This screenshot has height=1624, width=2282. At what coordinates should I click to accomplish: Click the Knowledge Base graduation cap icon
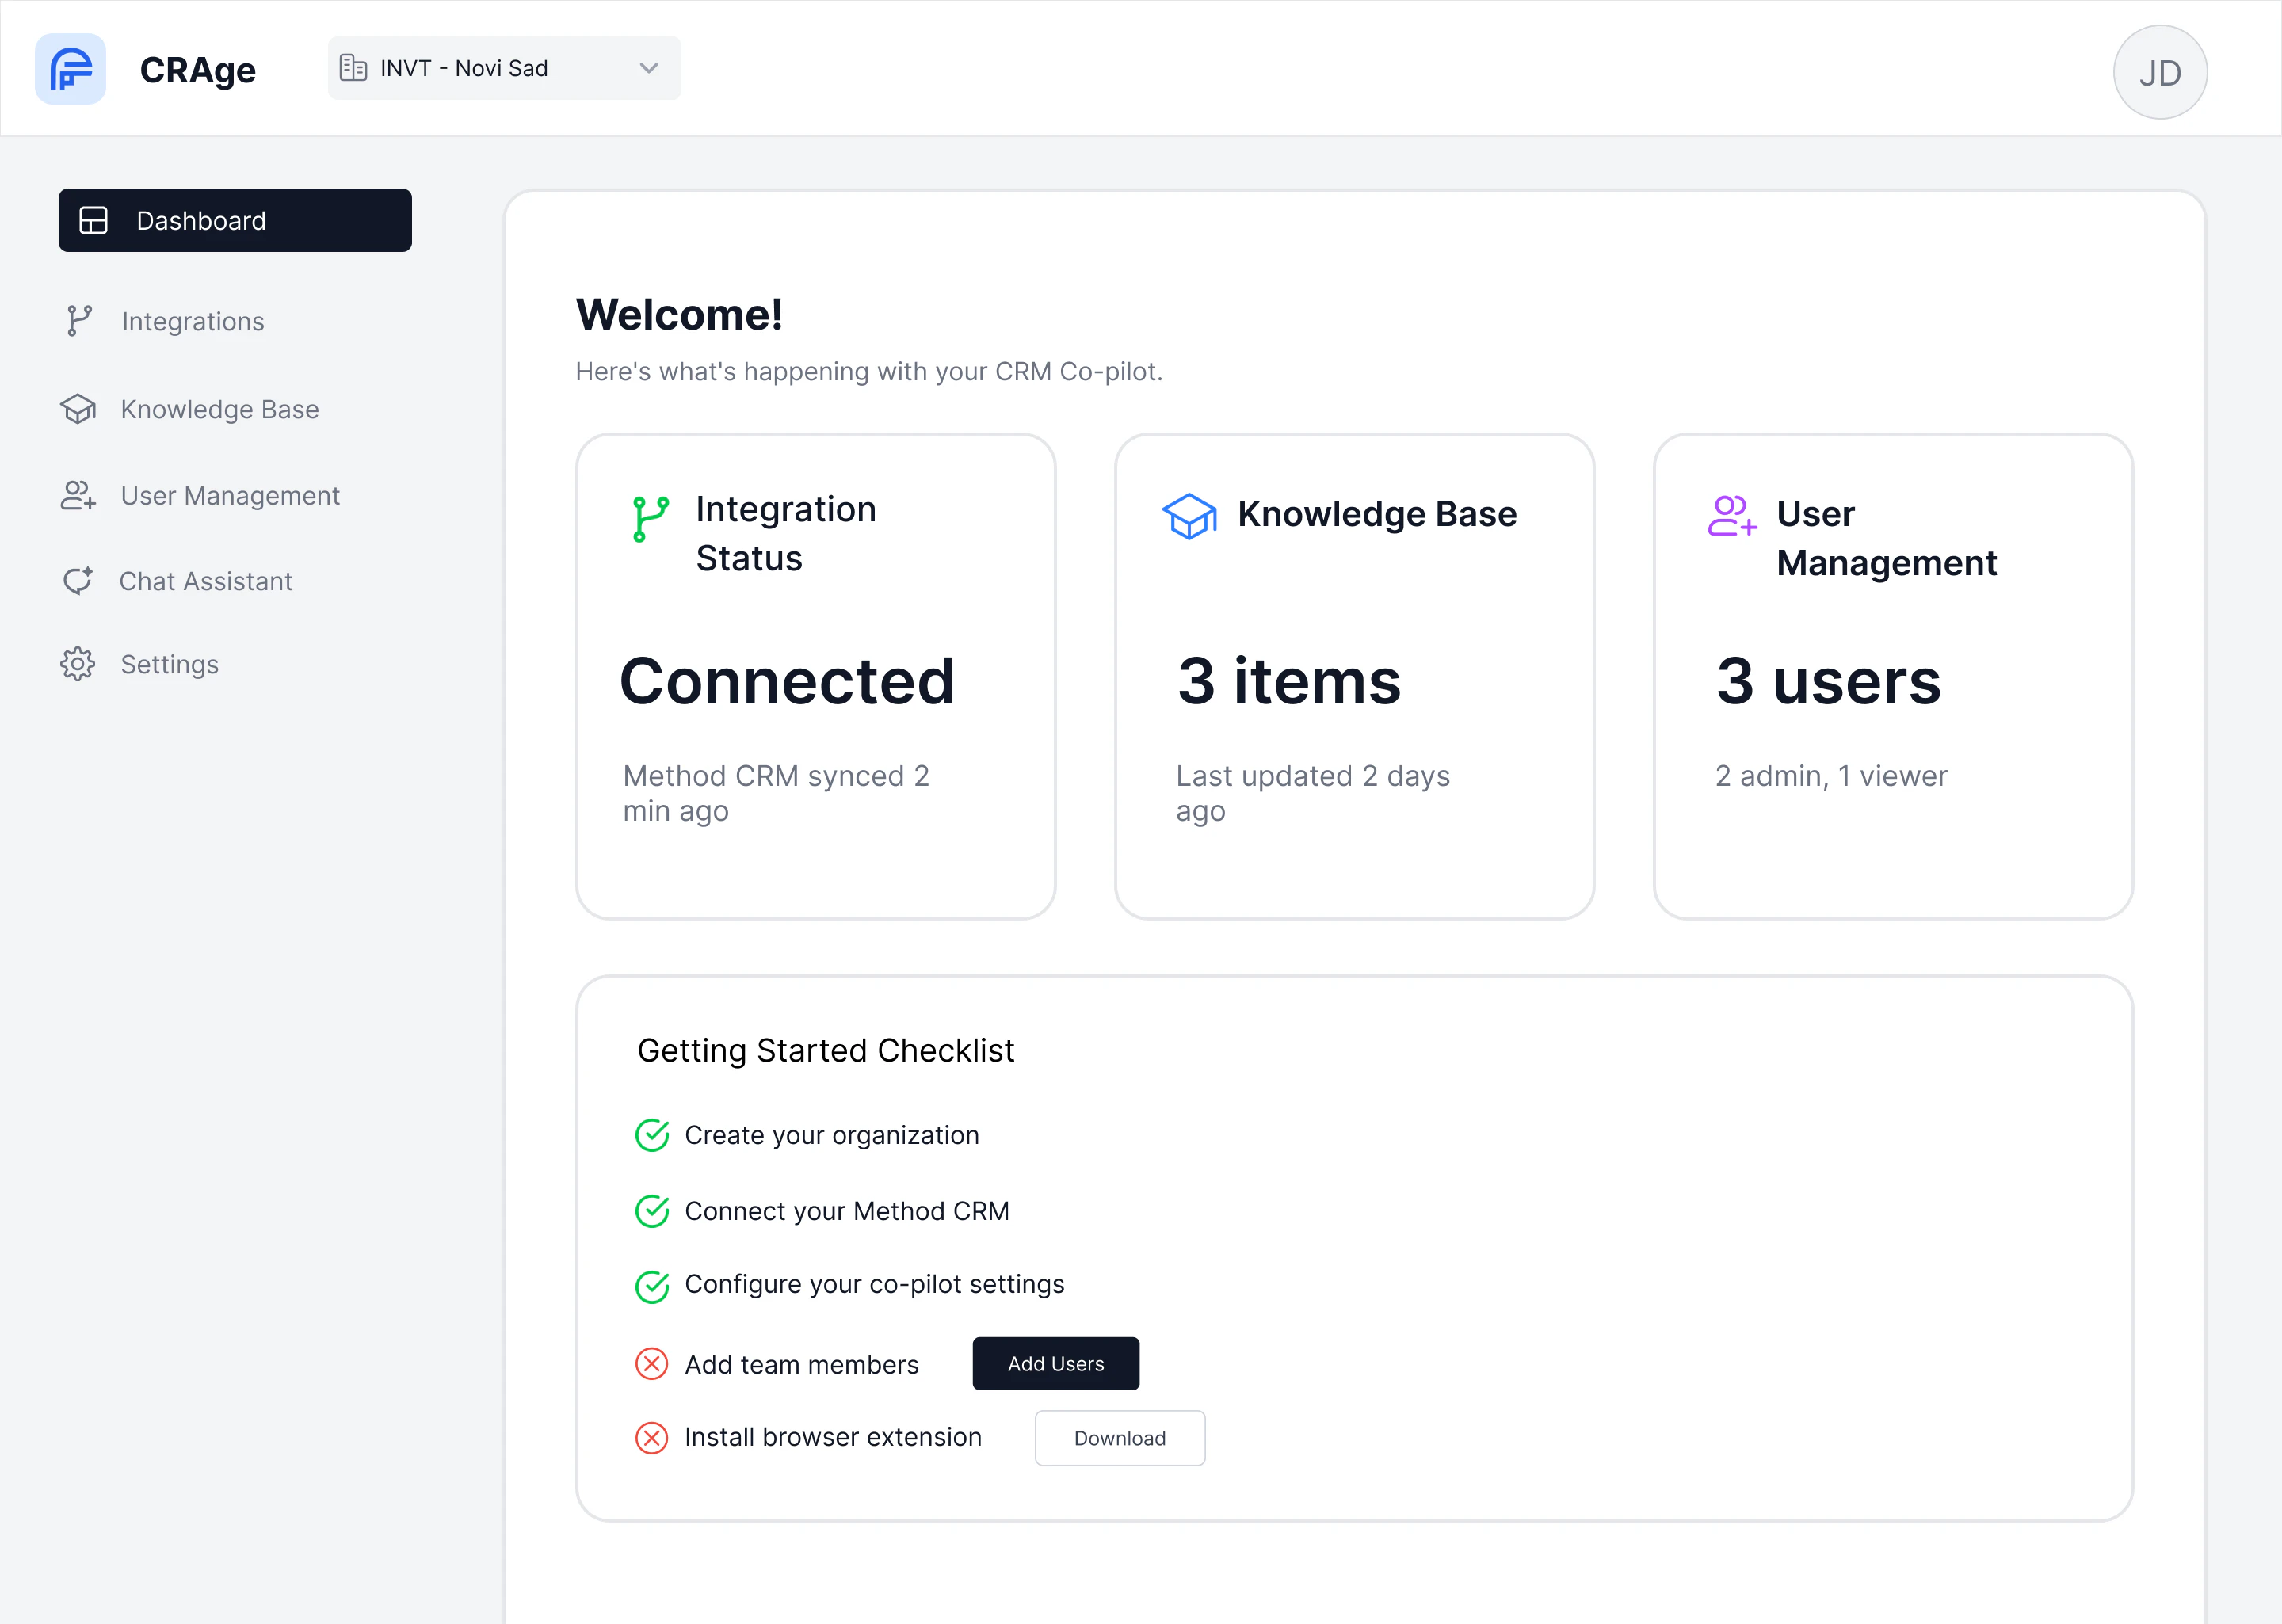coord(79,409)
